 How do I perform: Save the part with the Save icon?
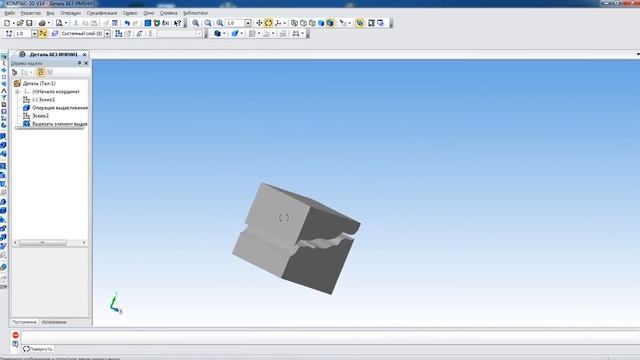coord(29,23)
